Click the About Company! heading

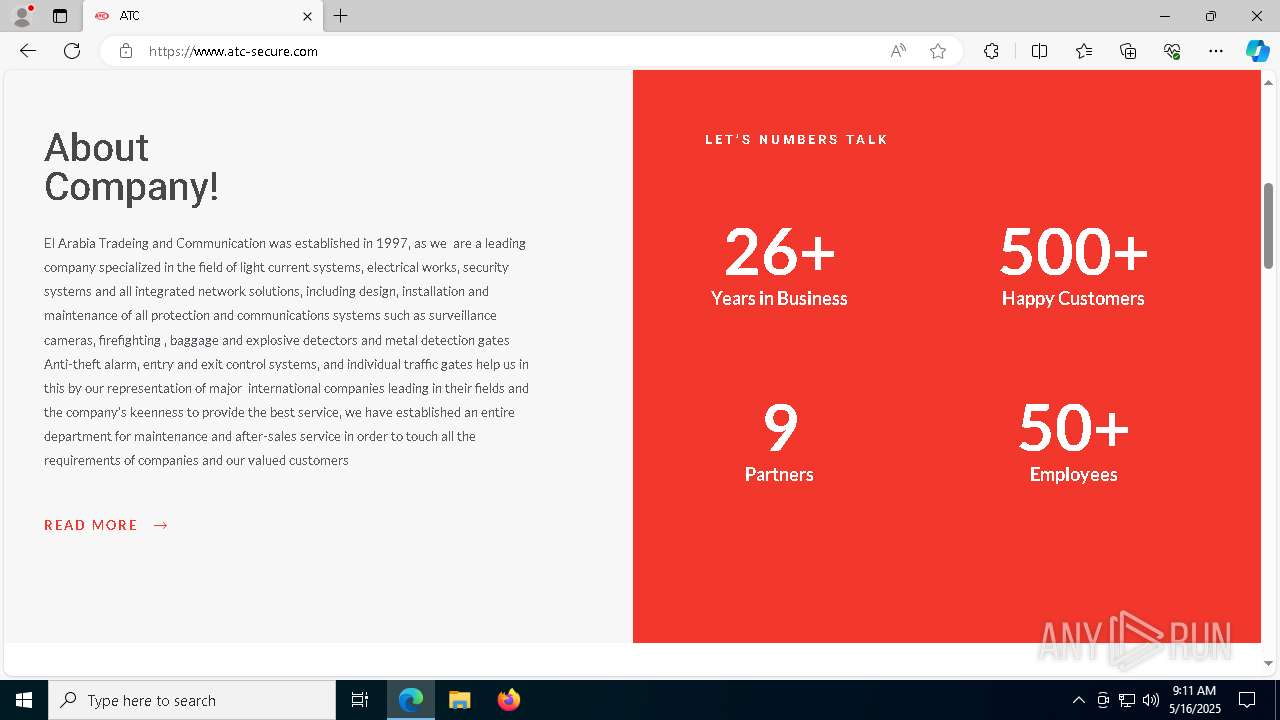[131, 167]
